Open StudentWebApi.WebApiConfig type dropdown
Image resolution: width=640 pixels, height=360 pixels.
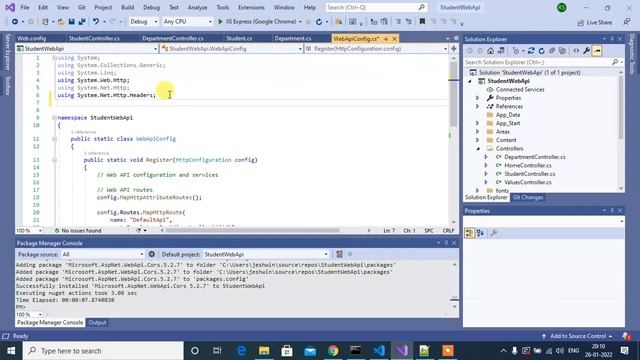pos(231,49)
